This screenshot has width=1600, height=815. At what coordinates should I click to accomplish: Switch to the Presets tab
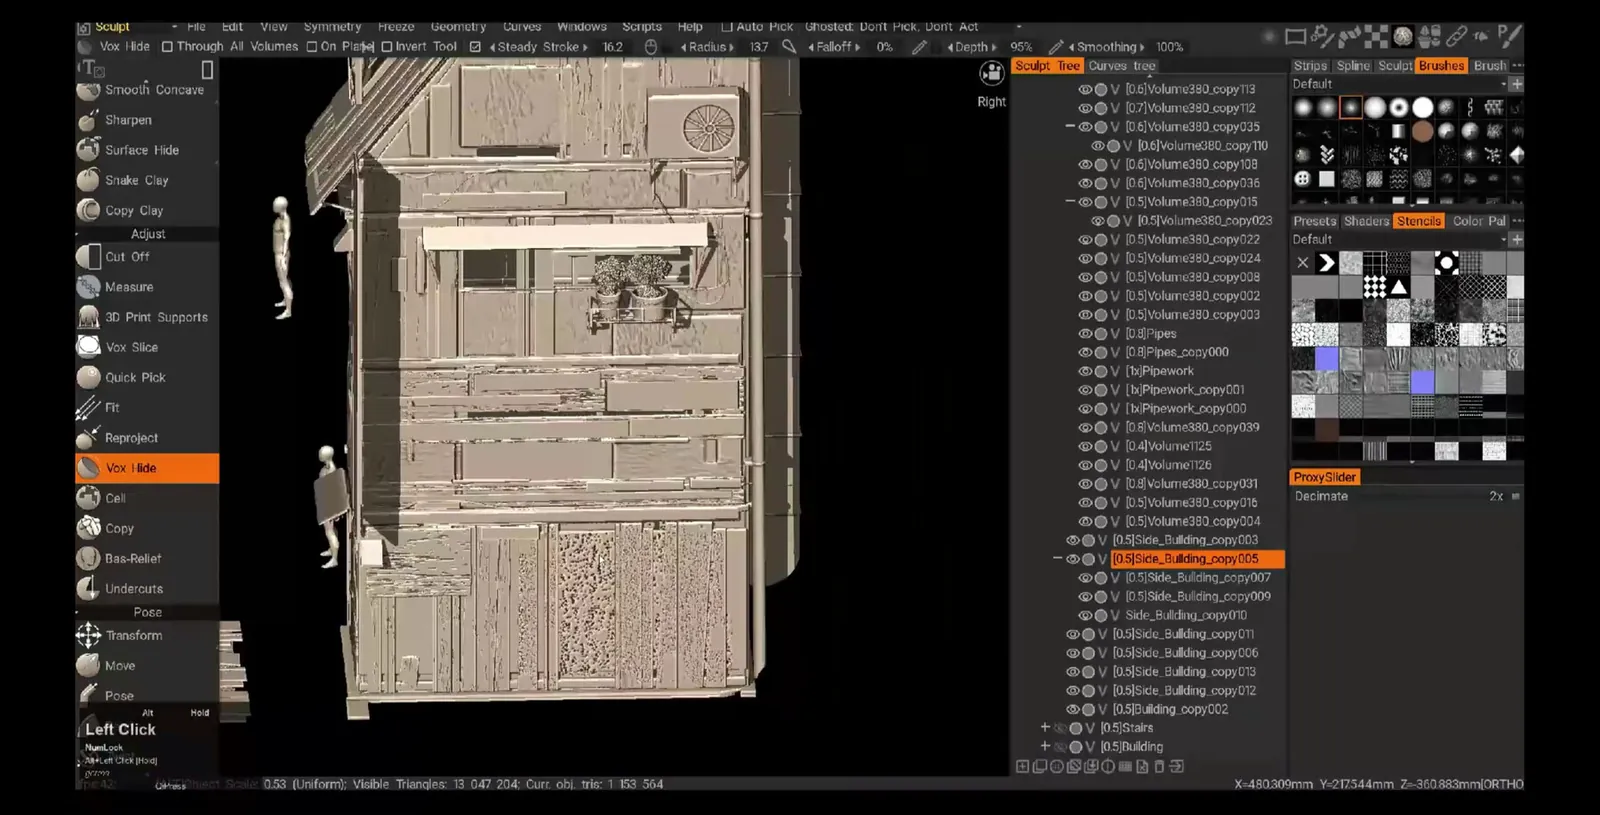(x=1314, y=221)
